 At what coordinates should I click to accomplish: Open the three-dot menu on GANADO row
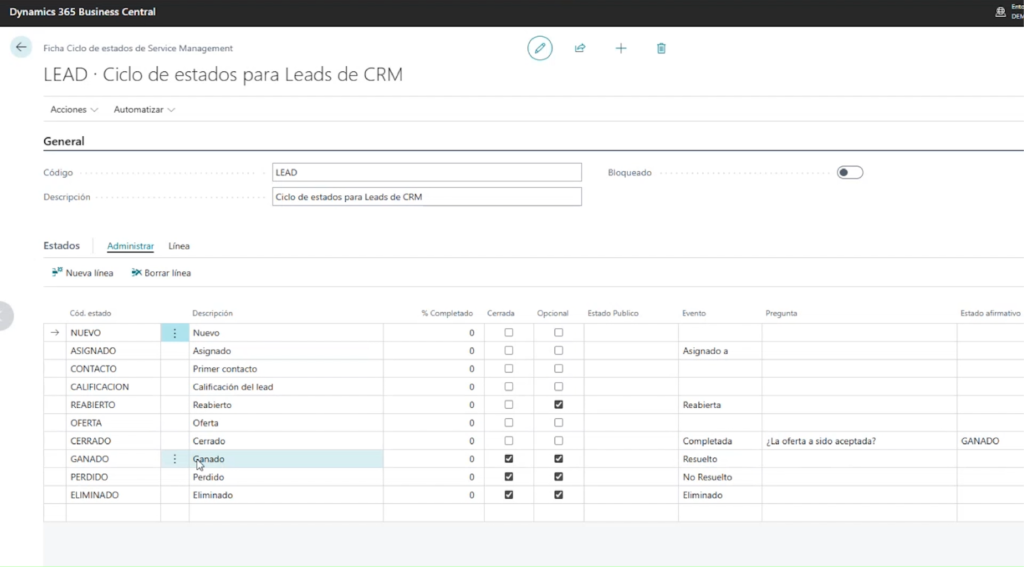[175, 459]
